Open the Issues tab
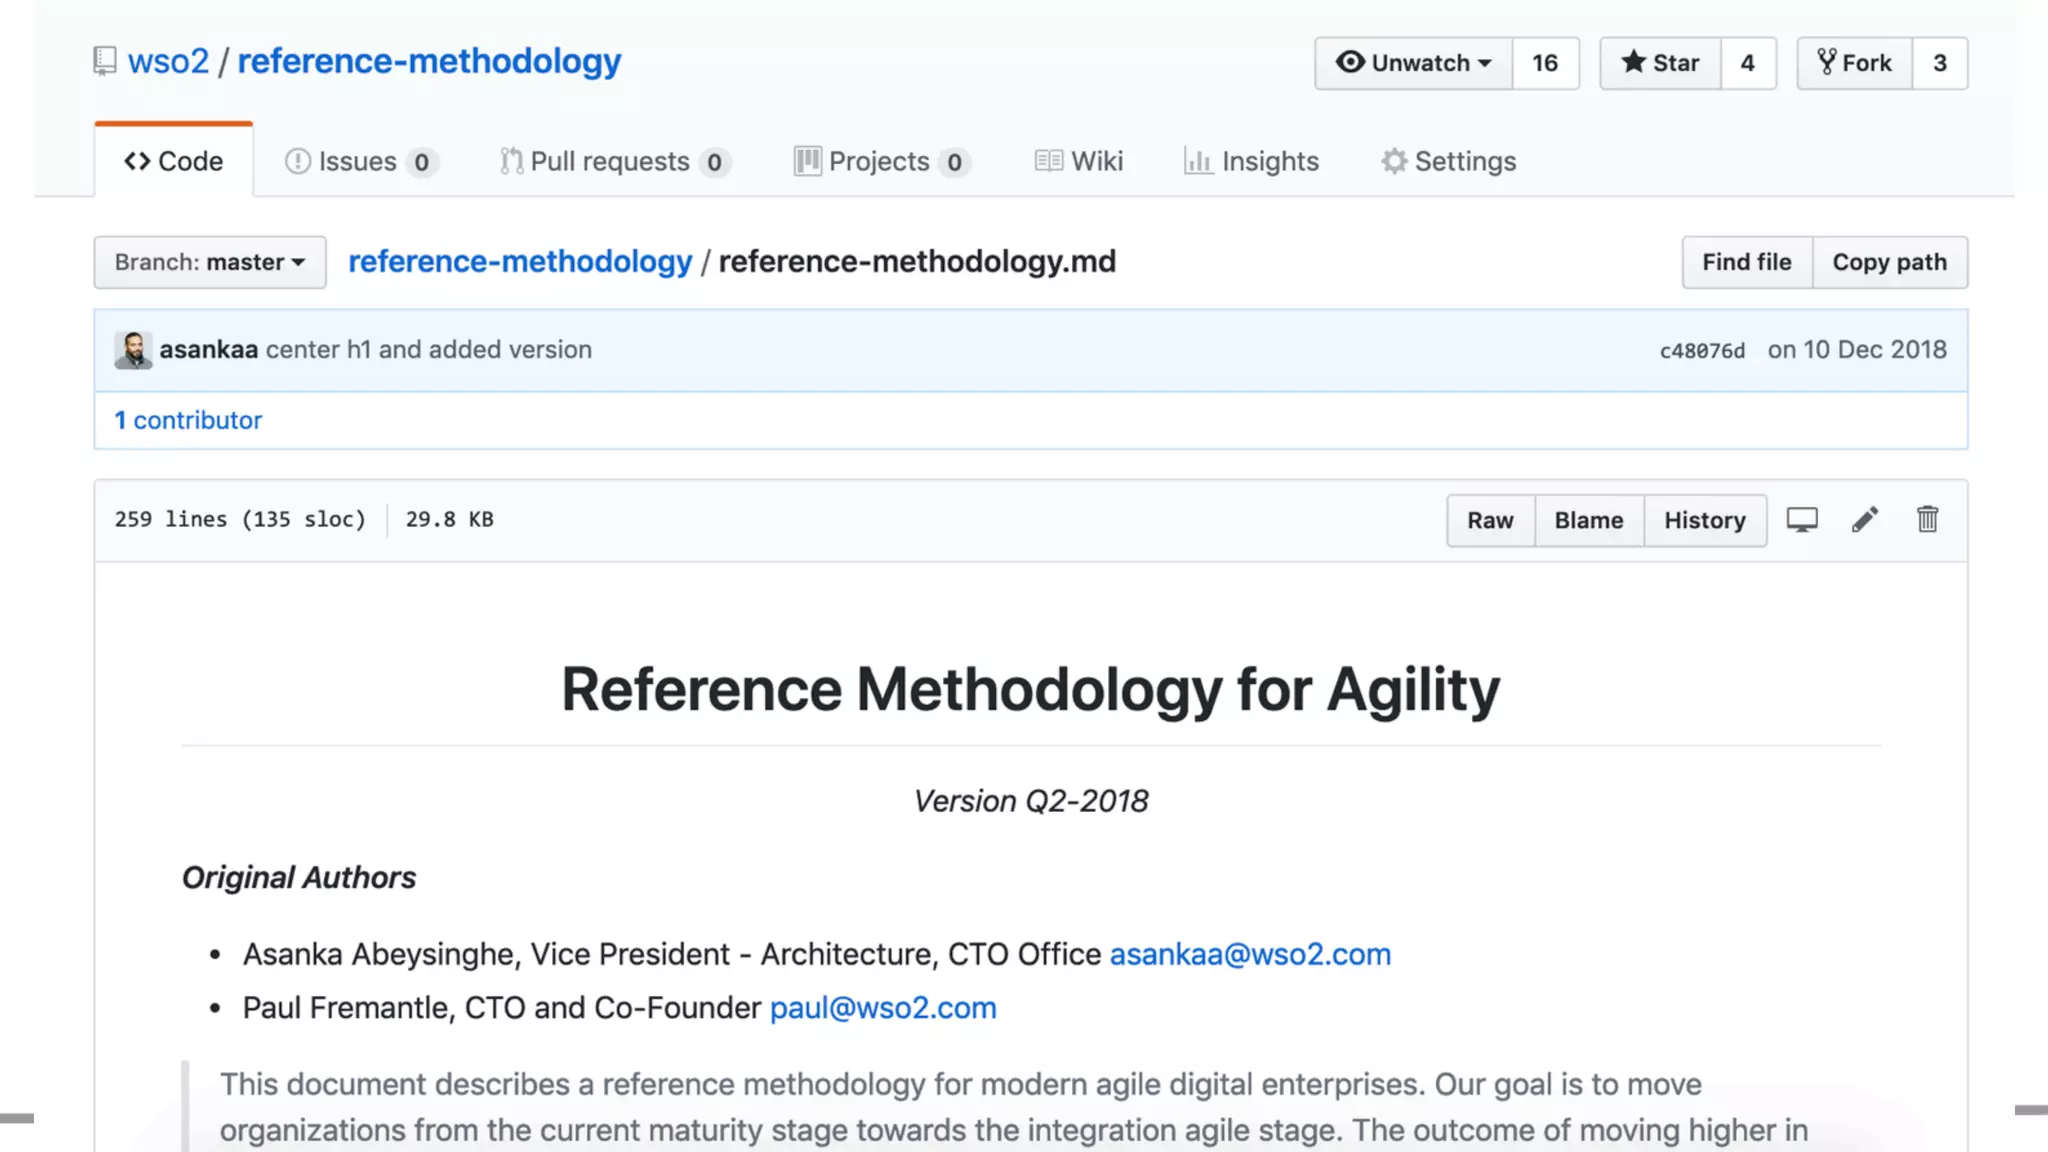This screenshot has height=1152, width=2048. (x=360, y=161)
